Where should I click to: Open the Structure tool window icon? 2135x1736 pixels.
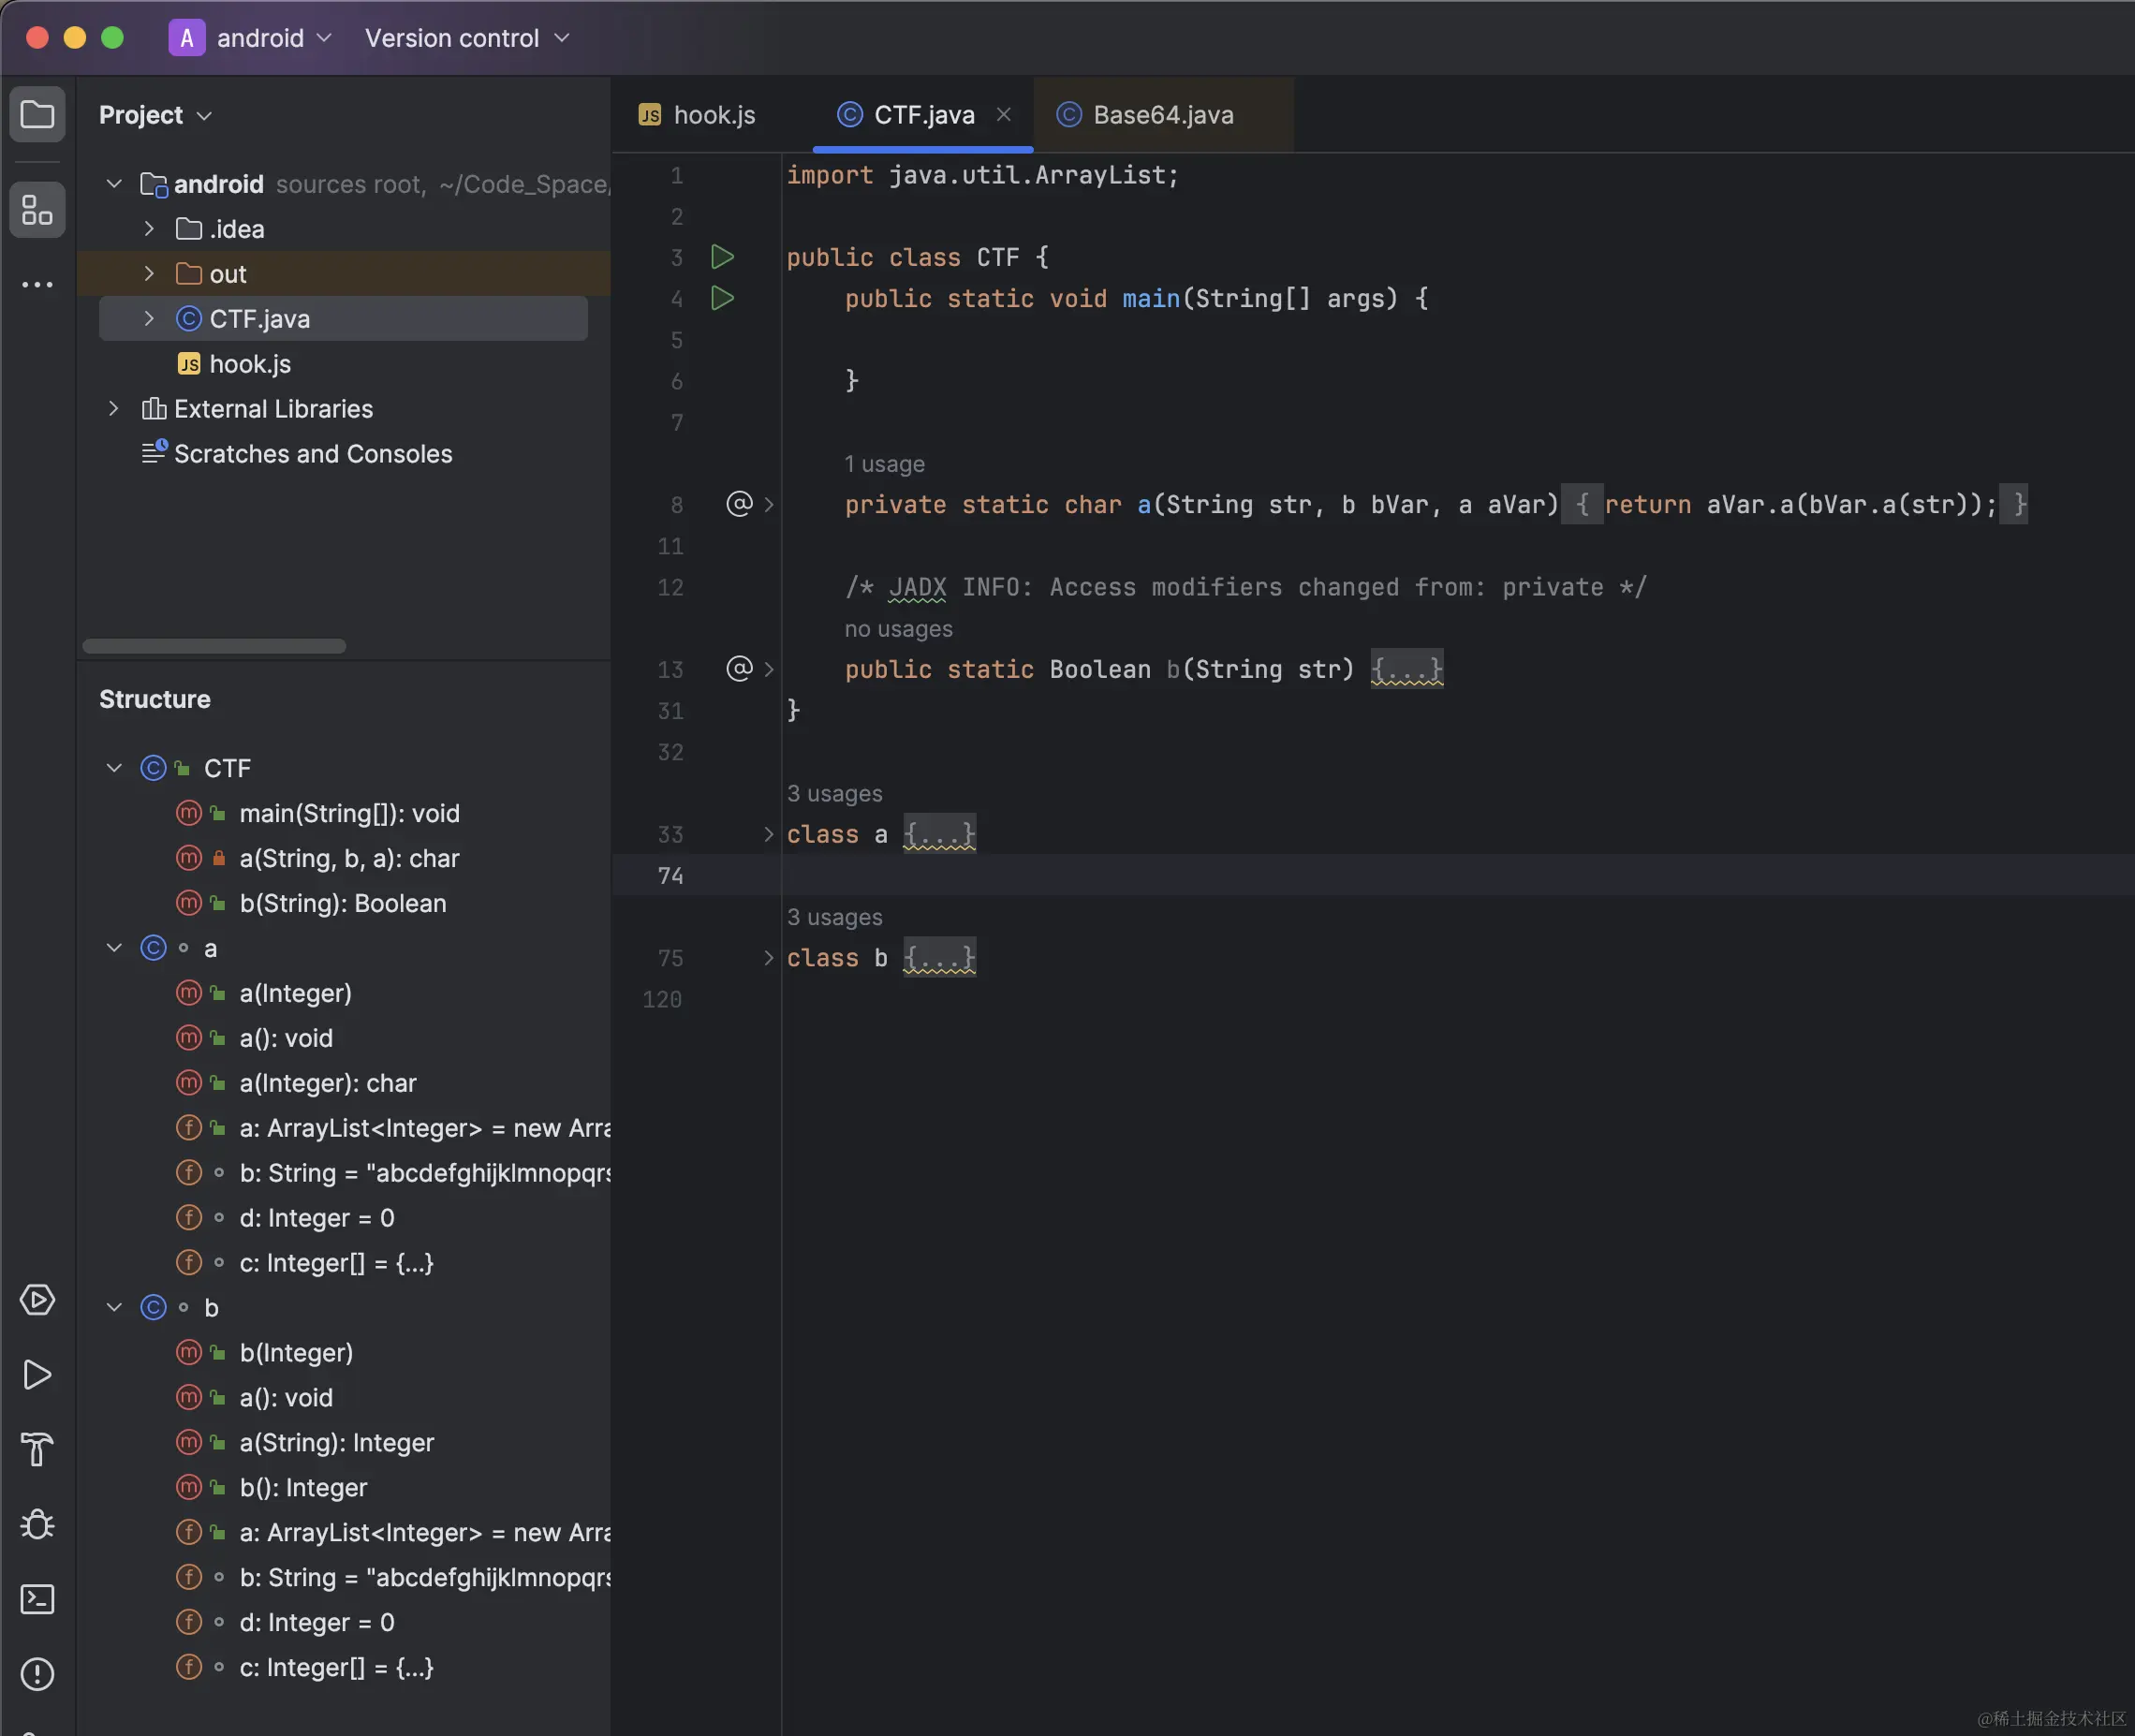coord(37,210)
